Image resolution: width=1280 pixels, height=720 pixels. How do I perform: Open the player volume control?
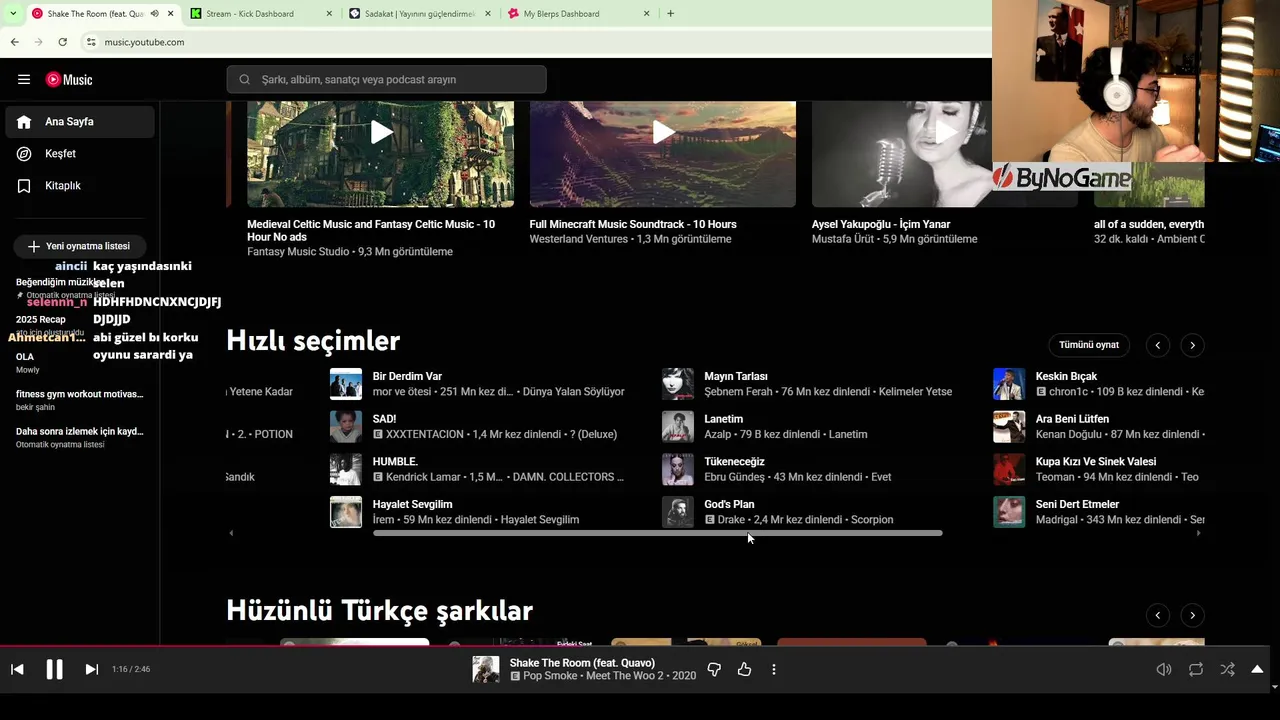coord(1164,669)
